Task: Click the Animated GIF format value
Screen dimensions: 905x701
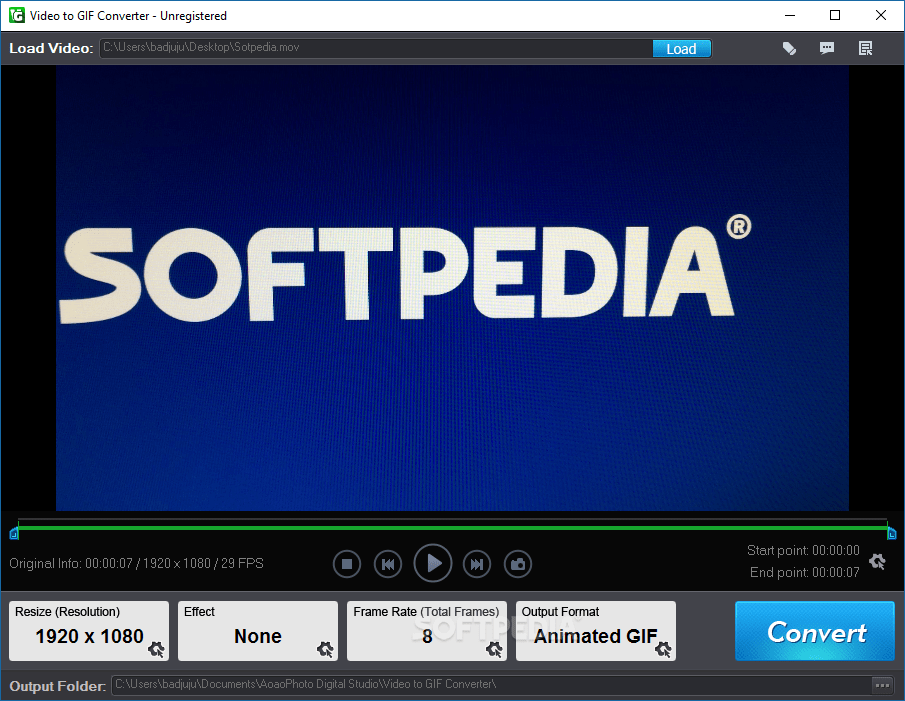Action: 595,636
